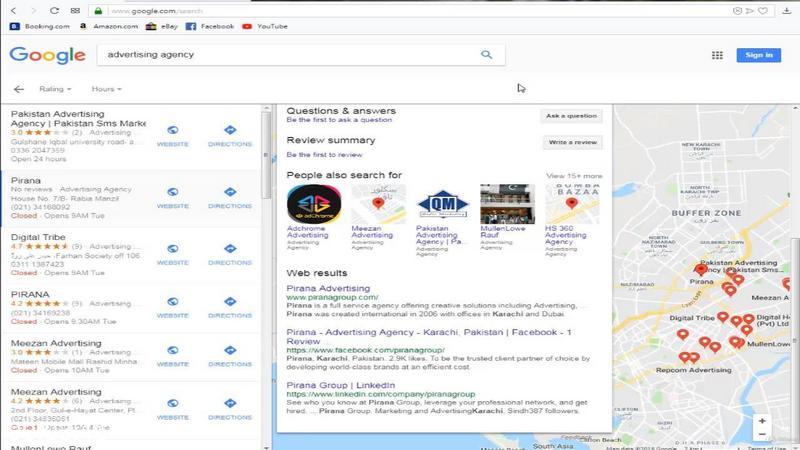Open Meezan Advertising map thumbnail
The width and height of the screenshot is (800, 450).
[x=379, y=204]
